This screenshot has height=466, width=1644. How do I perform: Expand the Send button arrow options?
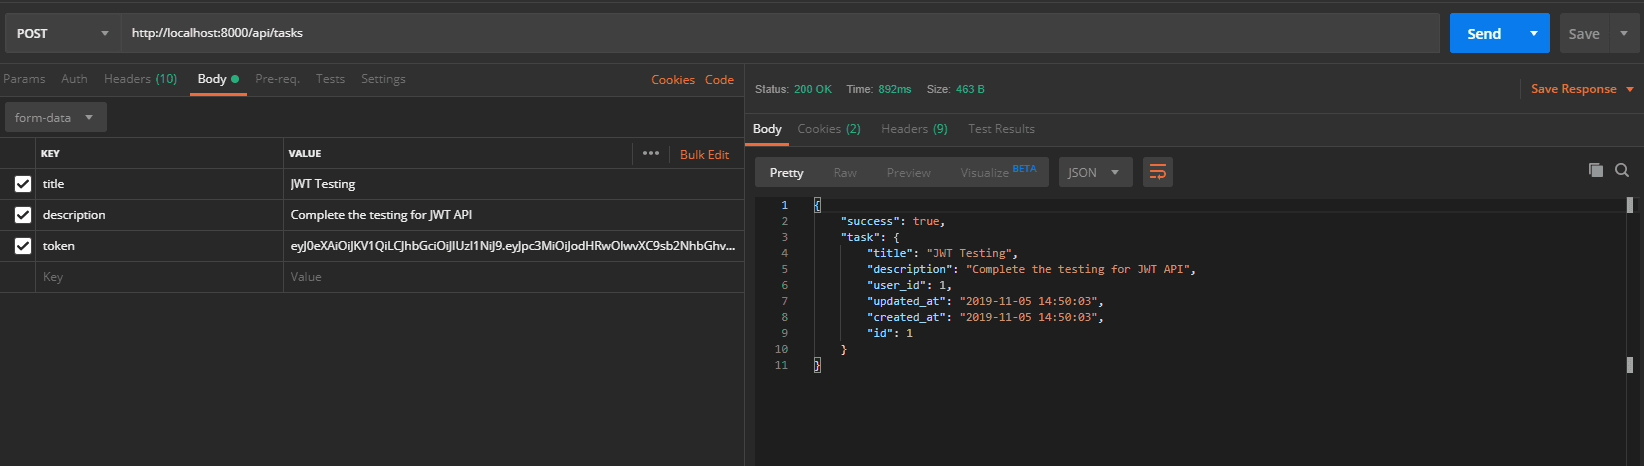point(1534,33)
